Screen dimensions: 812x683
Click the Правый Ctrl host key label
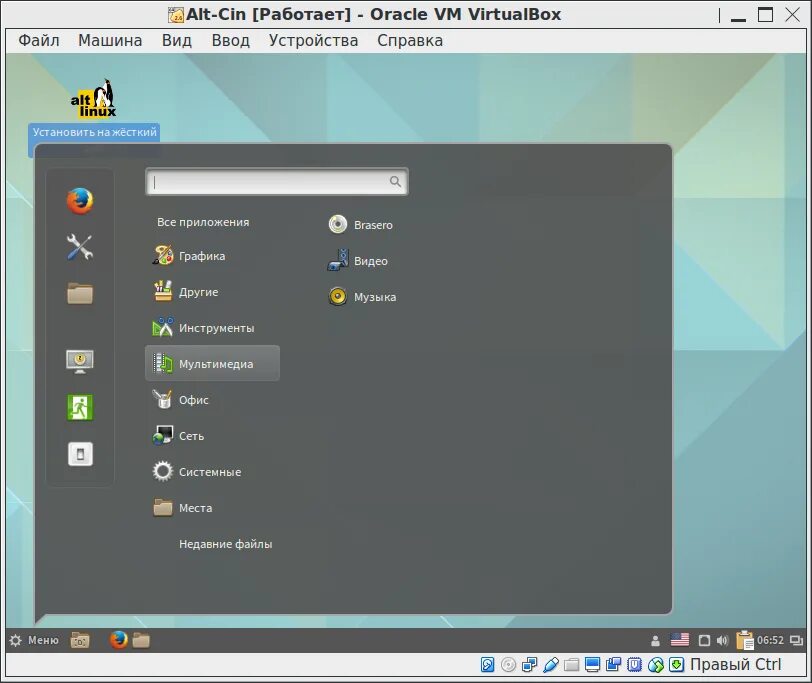[735, 664]
